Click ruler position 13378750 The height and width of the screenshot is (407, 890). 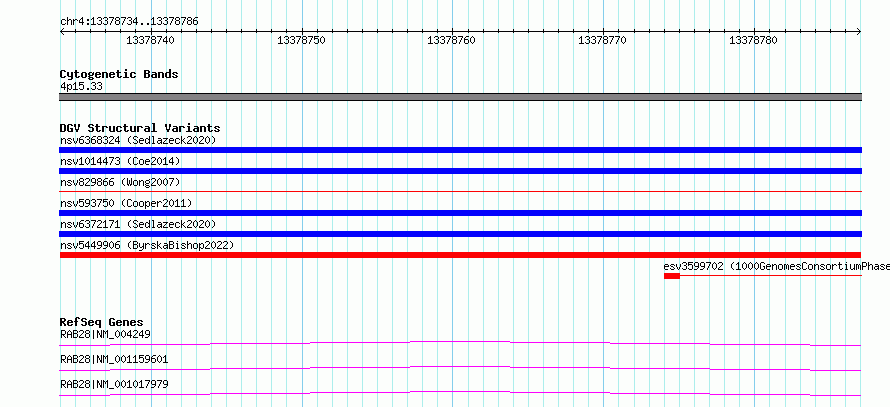[x=301, y=41]
